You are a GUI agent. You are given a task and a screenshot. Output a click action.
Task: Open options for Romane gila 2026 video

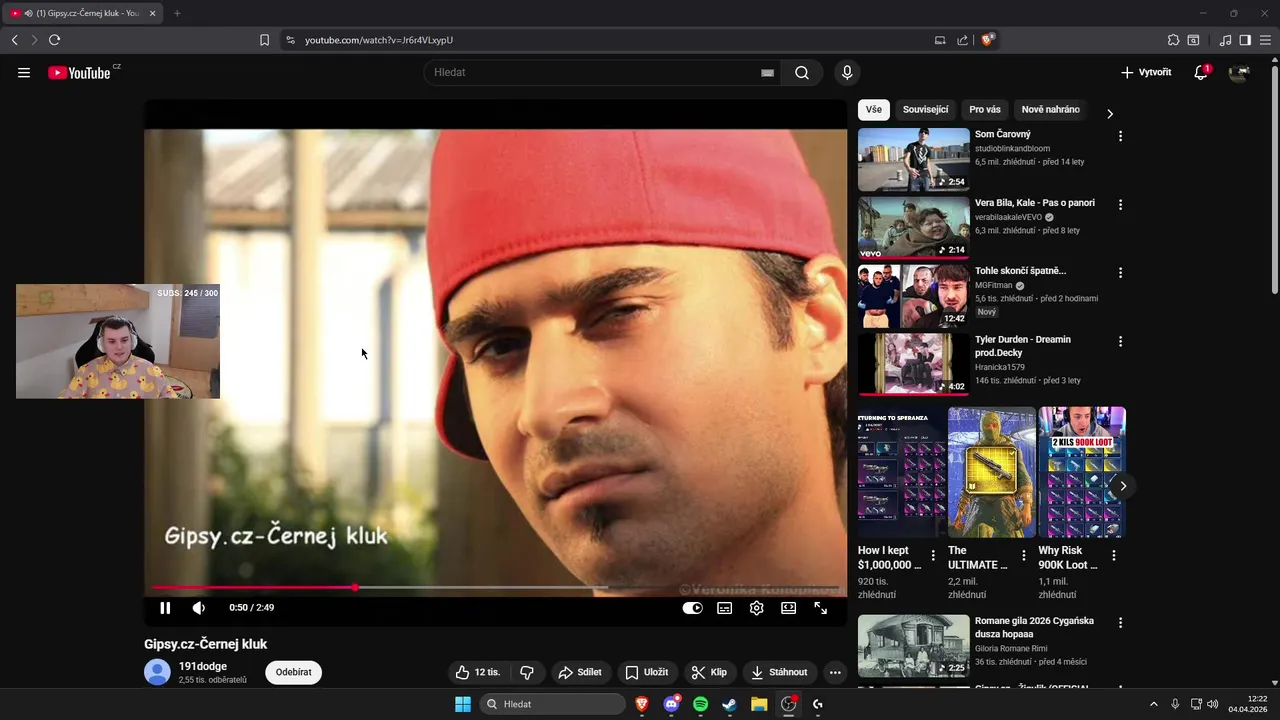[1120, 623]
